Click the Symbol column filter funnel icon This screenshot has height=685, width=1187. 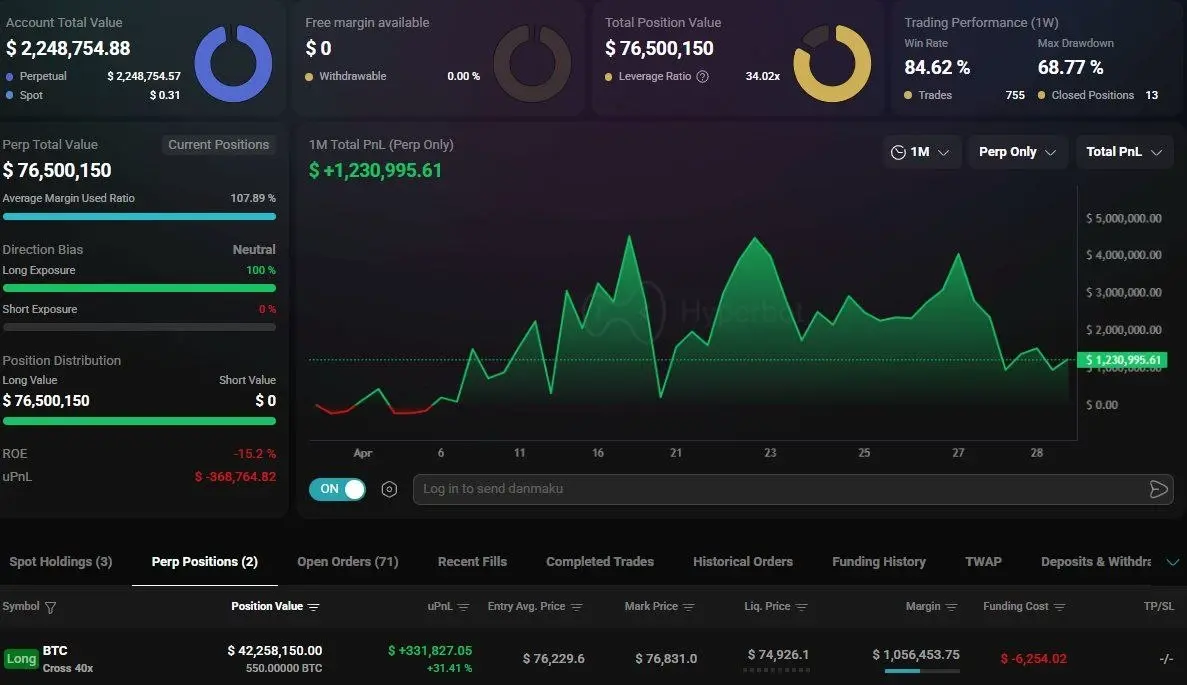coord(51,607)
